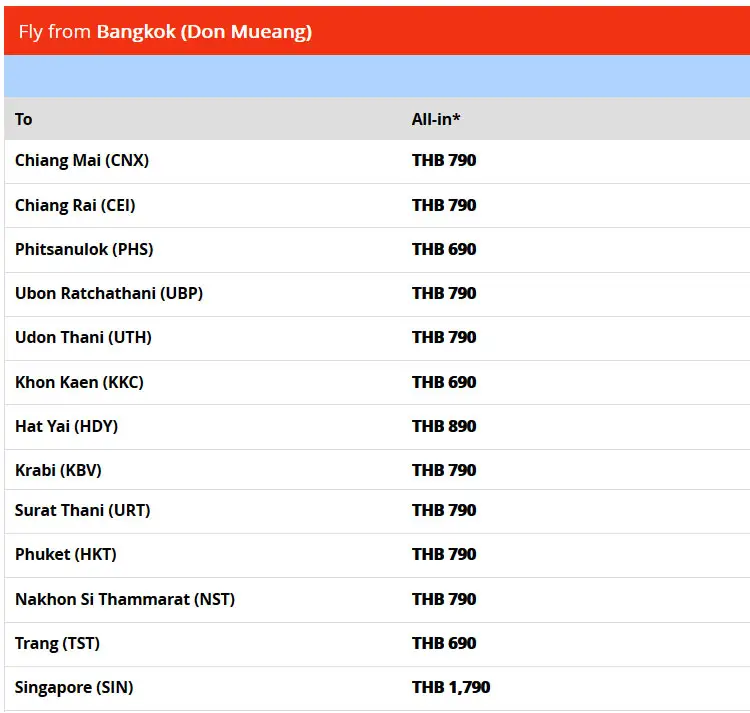Click Singapore (SIN) destination

pos(74,687)
